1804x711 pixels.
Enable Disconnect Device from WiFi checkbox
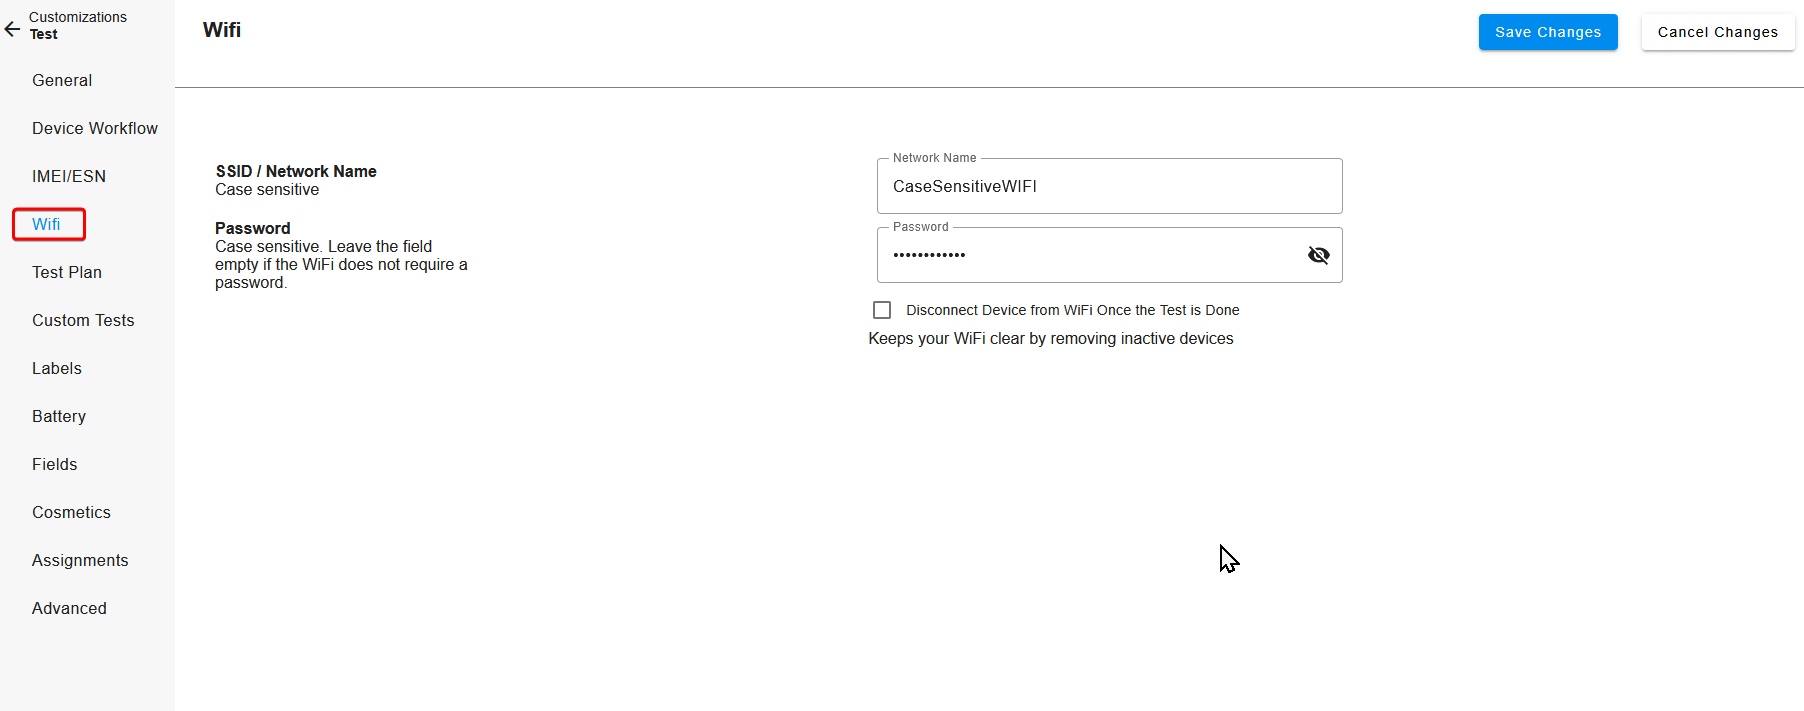coord(882,310)
